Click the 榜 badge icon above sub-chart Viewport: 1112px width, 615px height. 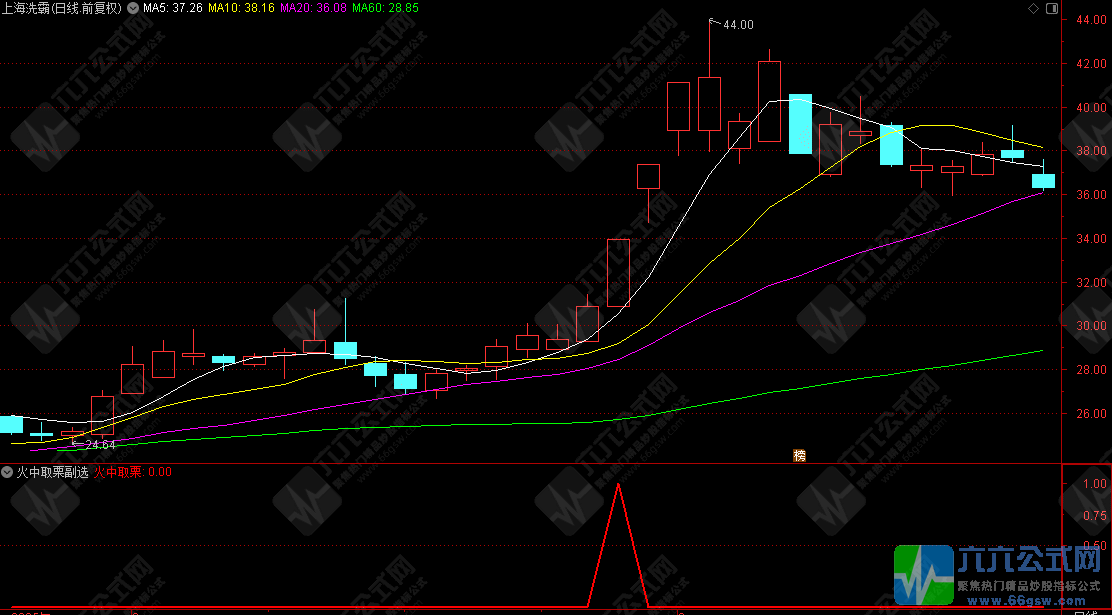(x=799, y=456)
